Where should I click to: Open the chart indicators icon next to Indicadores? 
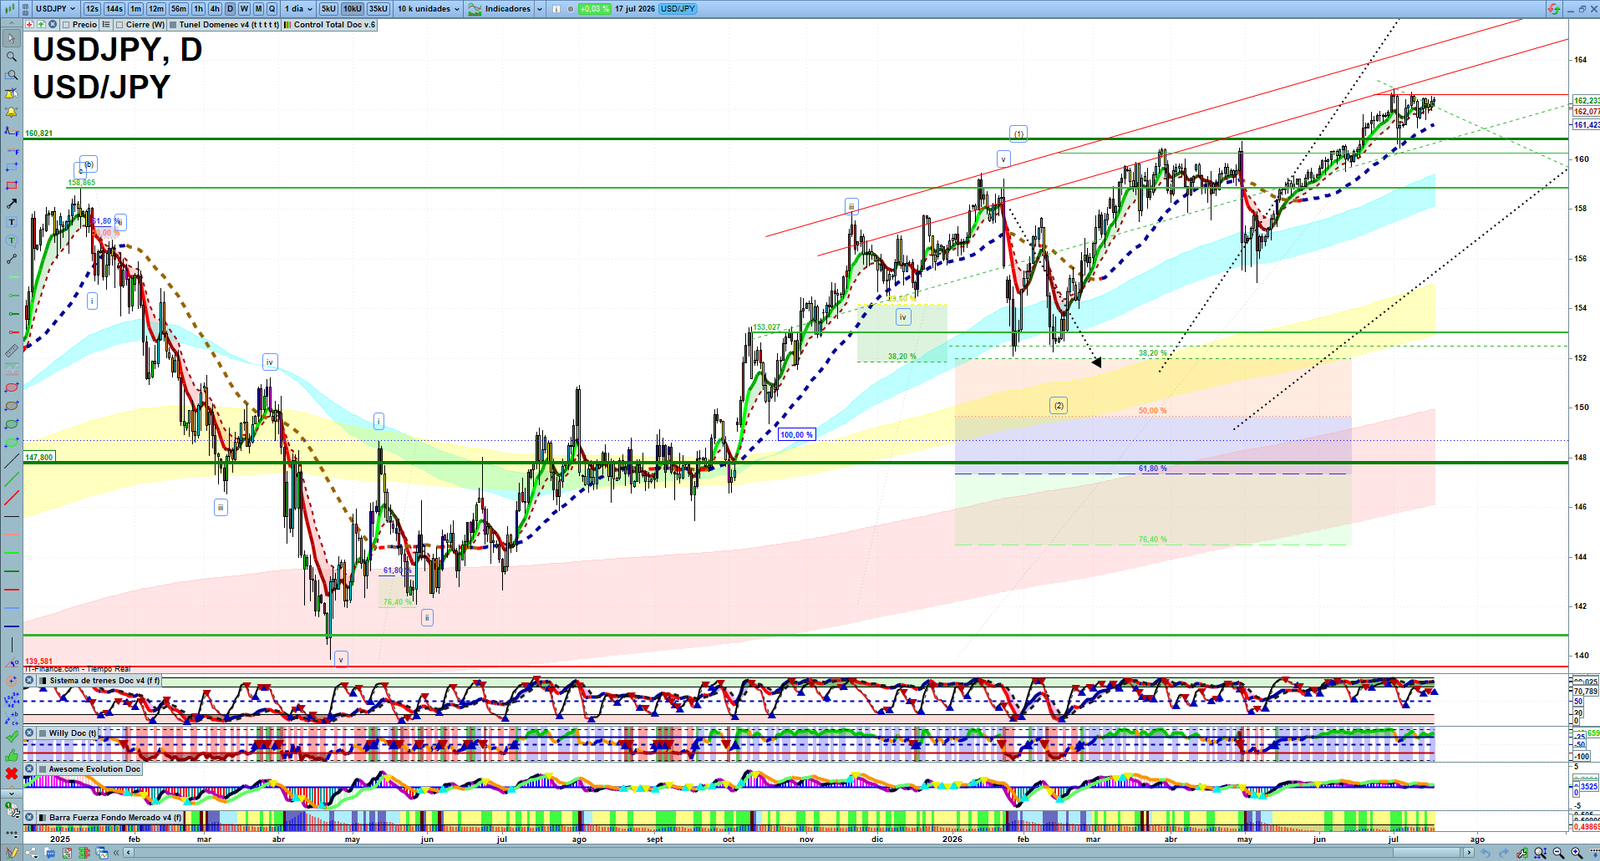tap(475, 9)
